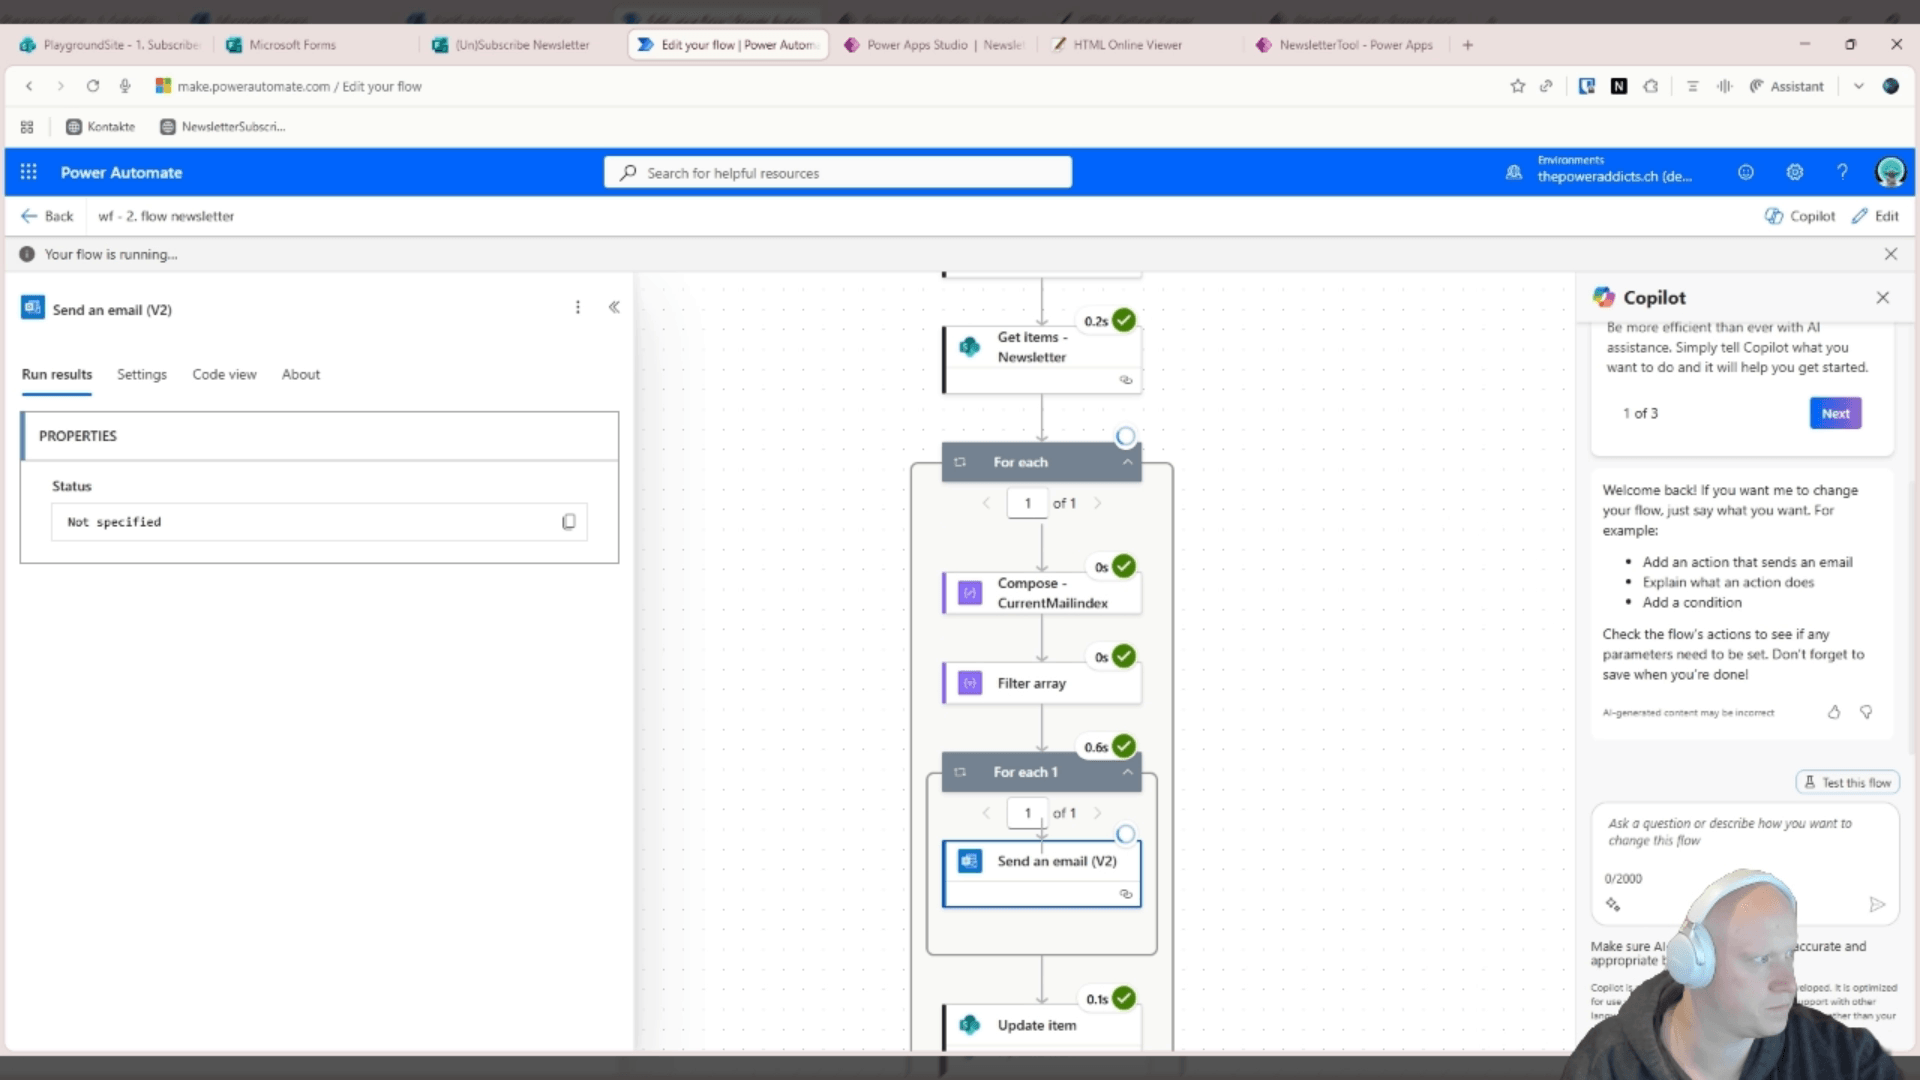
Task: Open a new browser tab
Action: tap(1467, 45)
